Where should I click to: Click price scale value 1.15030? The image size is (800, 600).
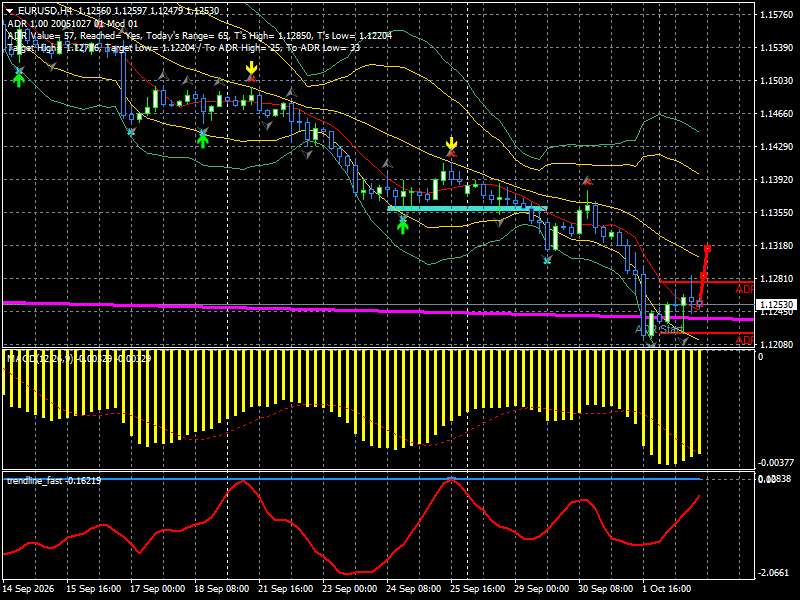click(777, 81)
